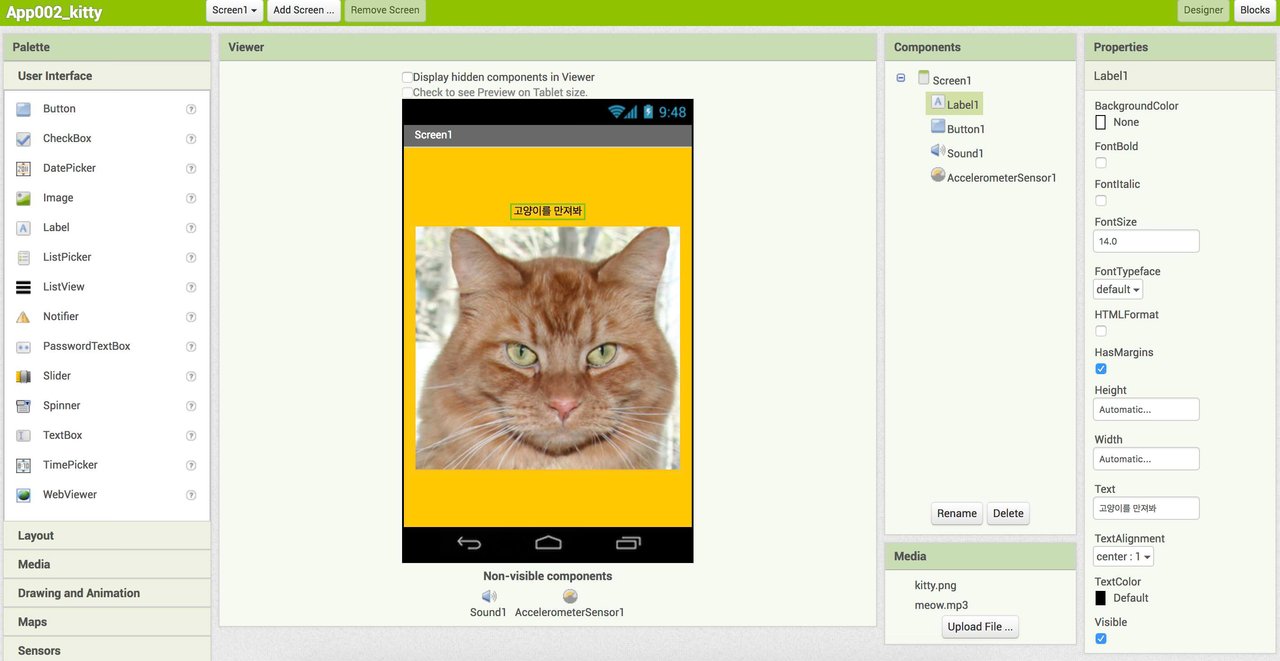Toggle Display hidden components in Viewer
Screen dimensions: 1280x661
click(407, 77)
